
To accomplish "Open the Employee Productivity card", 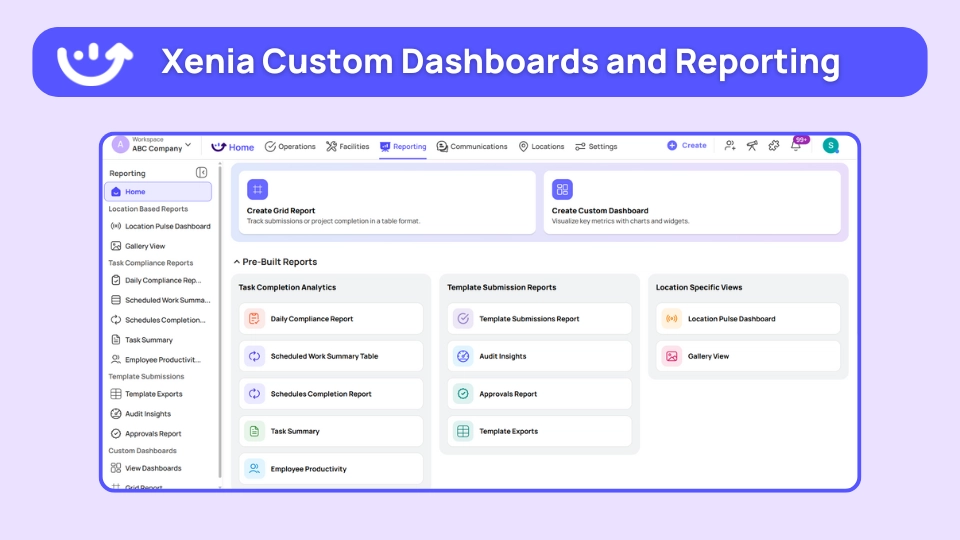I will (331, 469).
